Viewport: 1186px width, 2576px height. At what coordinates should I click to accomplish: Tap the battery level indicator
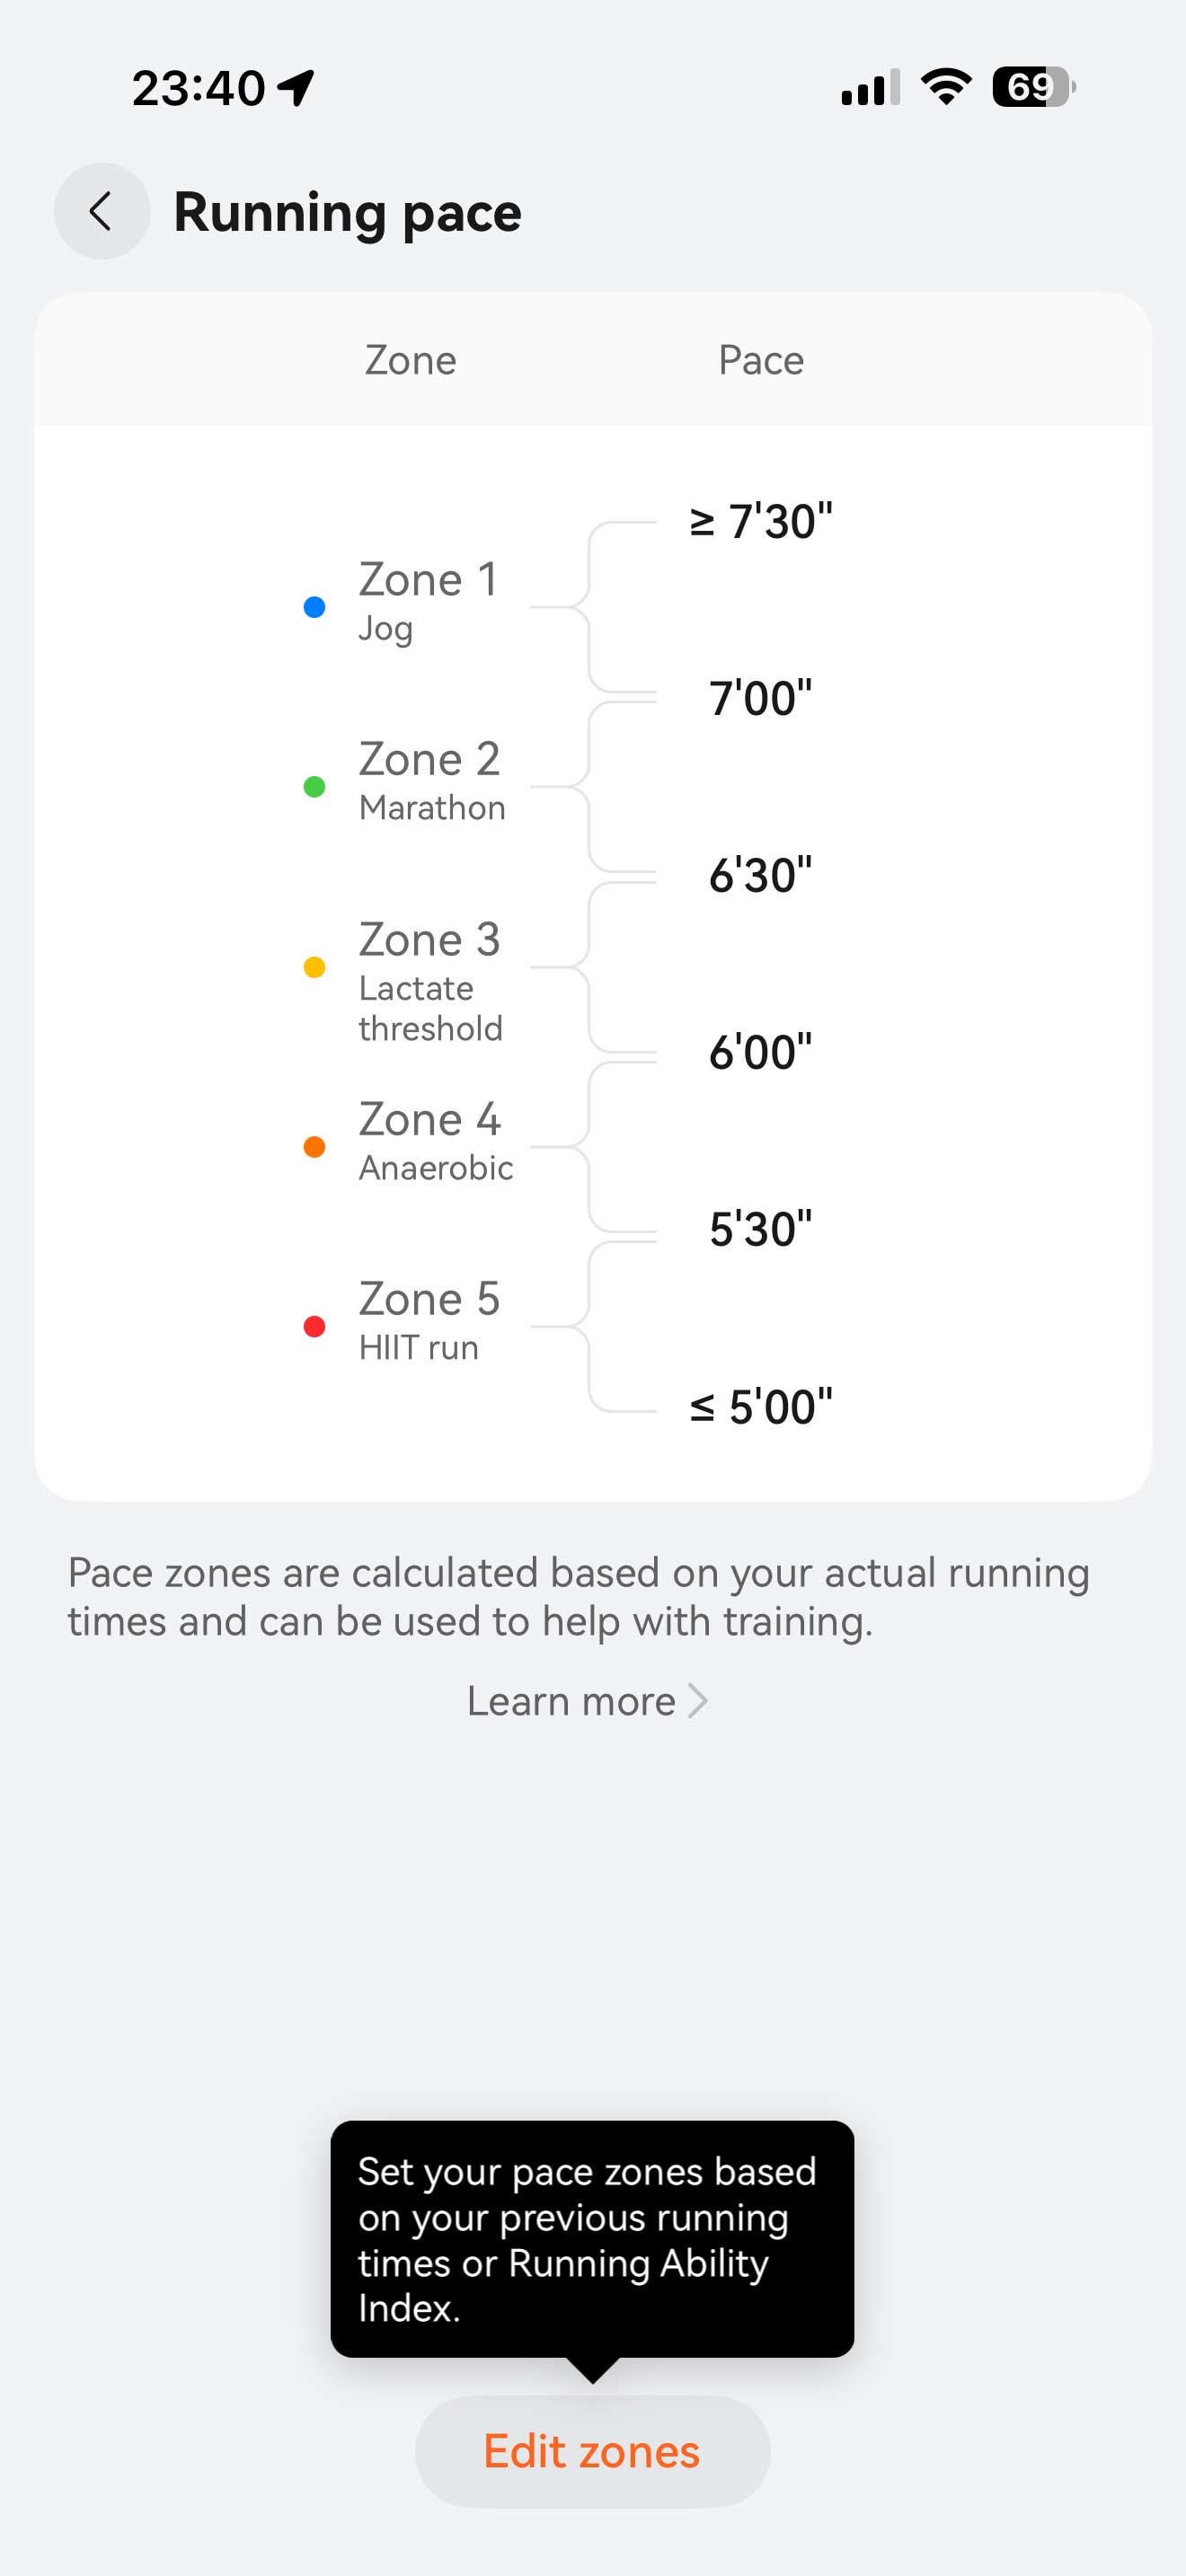tap(1033, 87)
